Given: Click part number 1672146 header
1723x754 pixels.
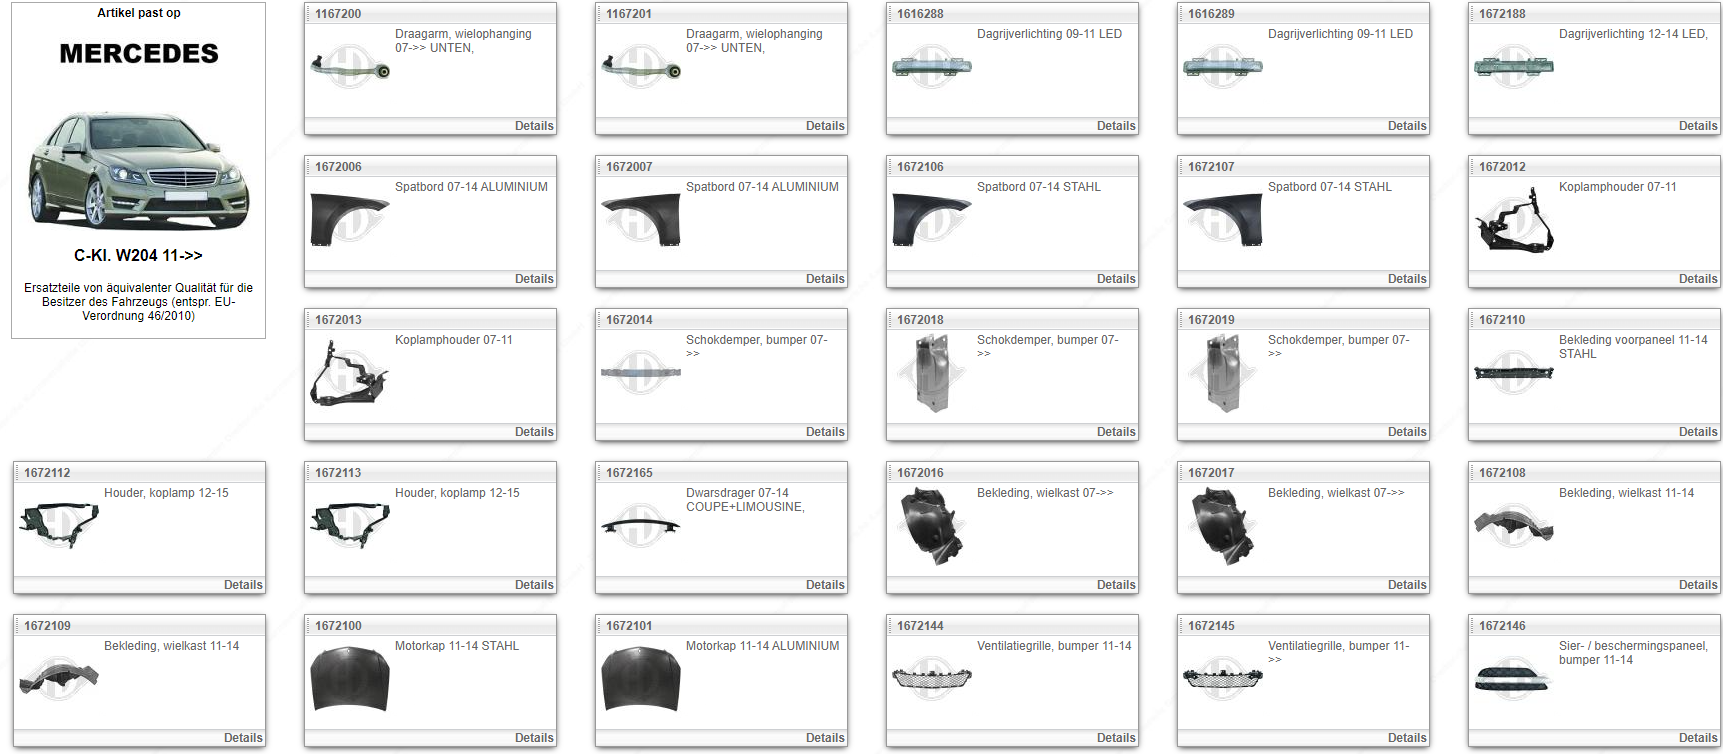Looking at the screenshot, I should [x=1502, y=626].
